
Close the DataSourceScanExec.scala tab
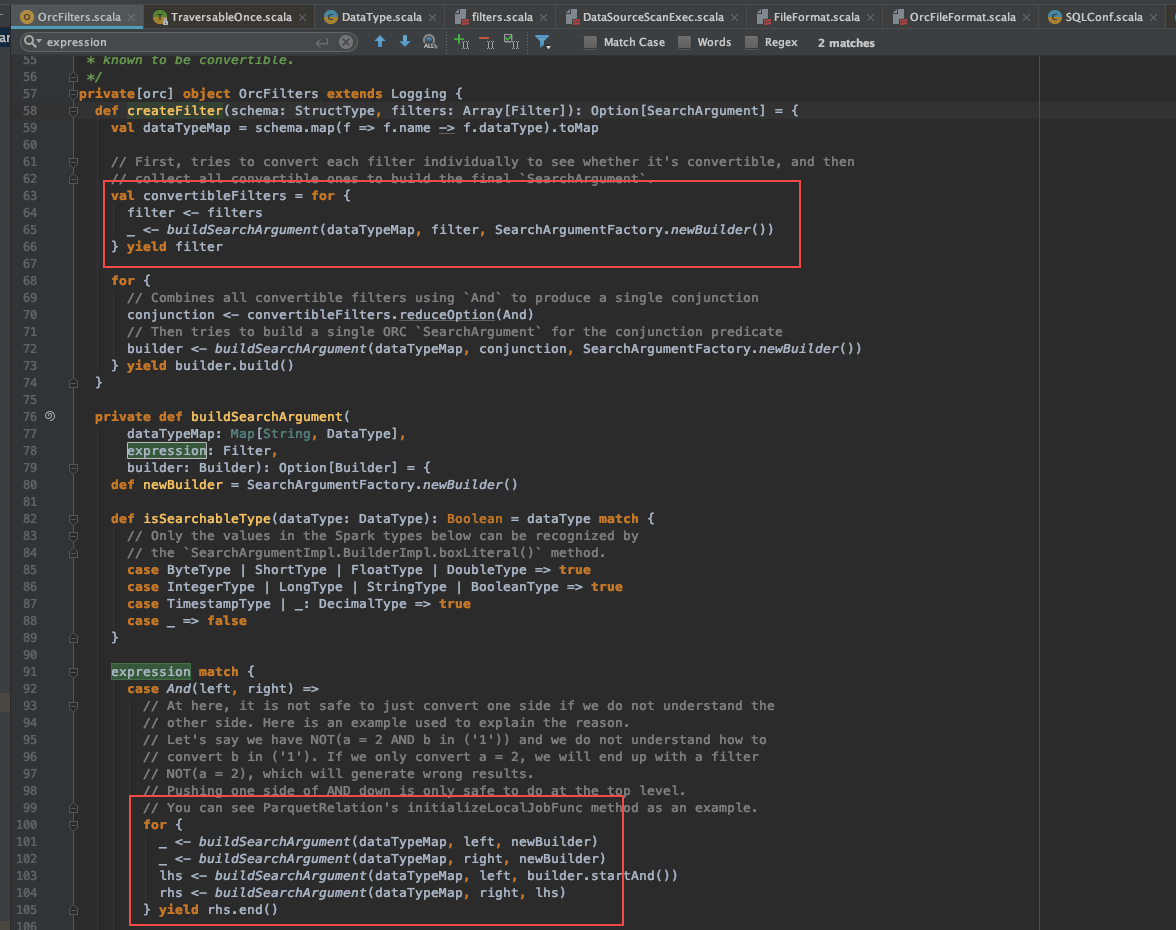734,16
